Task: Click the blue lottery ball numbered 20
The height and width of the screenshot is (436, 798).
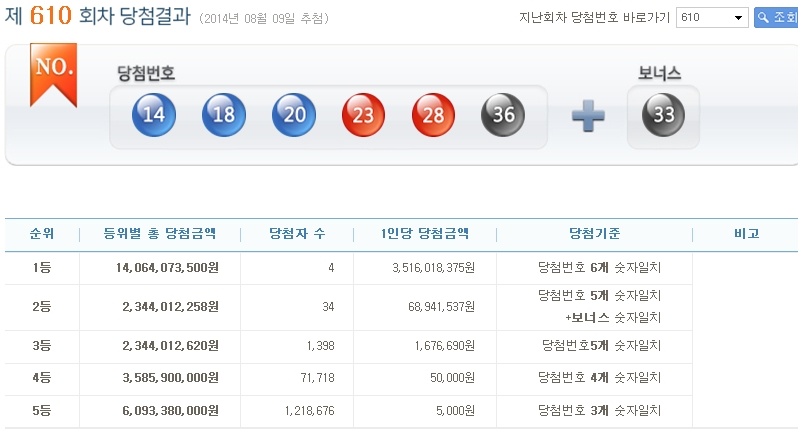Action: point(294,115)
